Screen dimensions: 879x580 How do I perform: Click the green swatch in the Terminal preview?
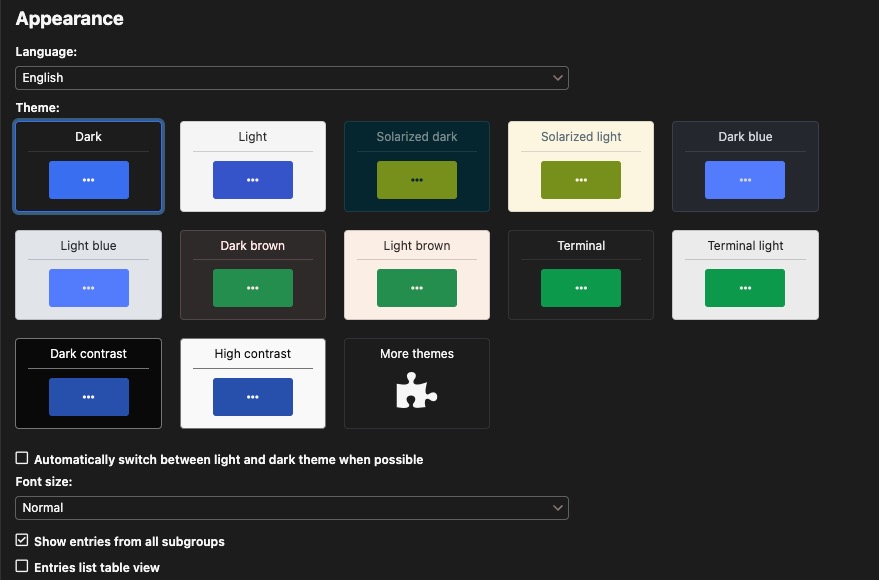pos(580,288)
